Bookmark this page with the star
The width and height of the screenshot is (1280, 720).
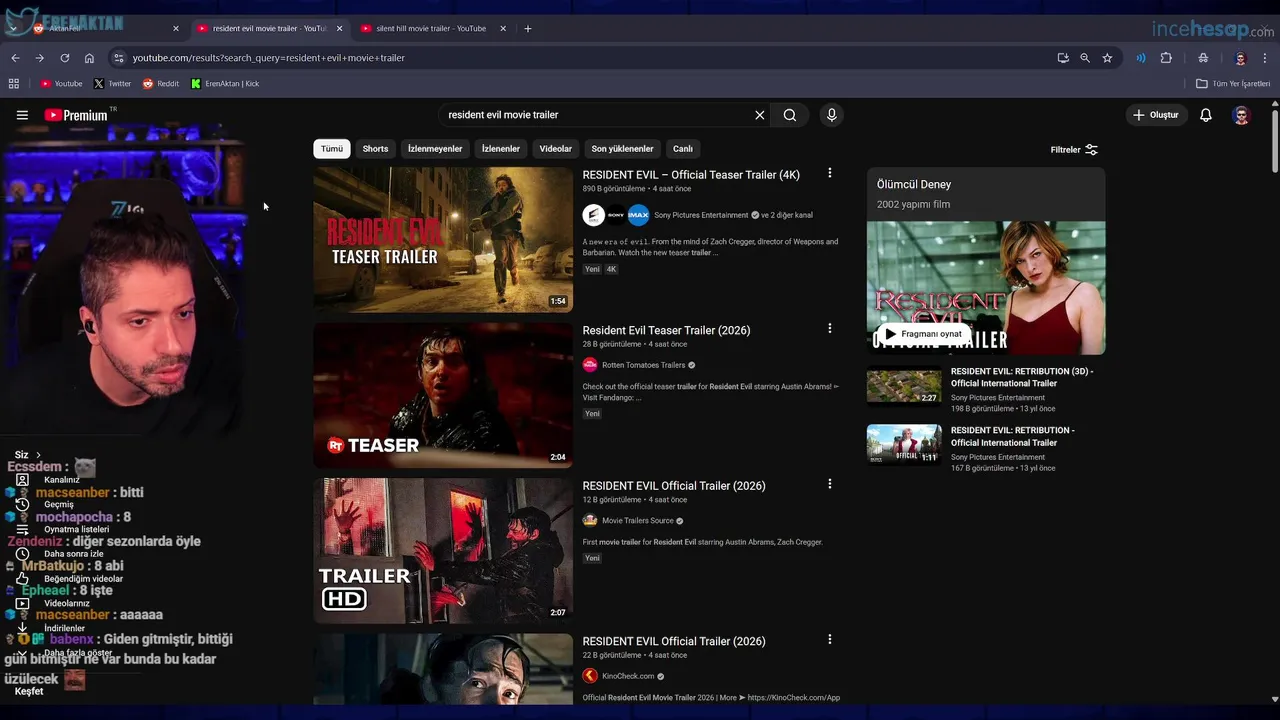(x=1107, y=58)
